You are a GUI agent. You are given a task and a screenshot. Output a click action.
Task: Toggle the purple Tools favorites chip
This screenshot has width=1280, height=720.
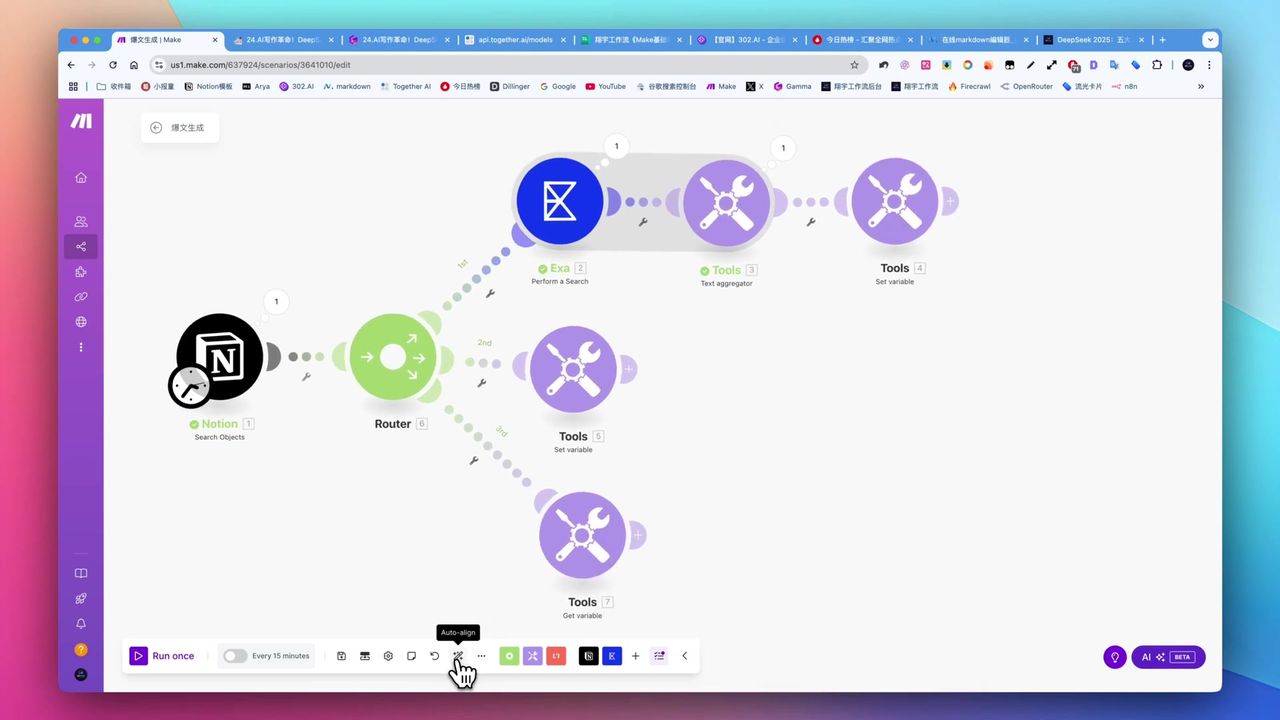(x=533, y=656)
